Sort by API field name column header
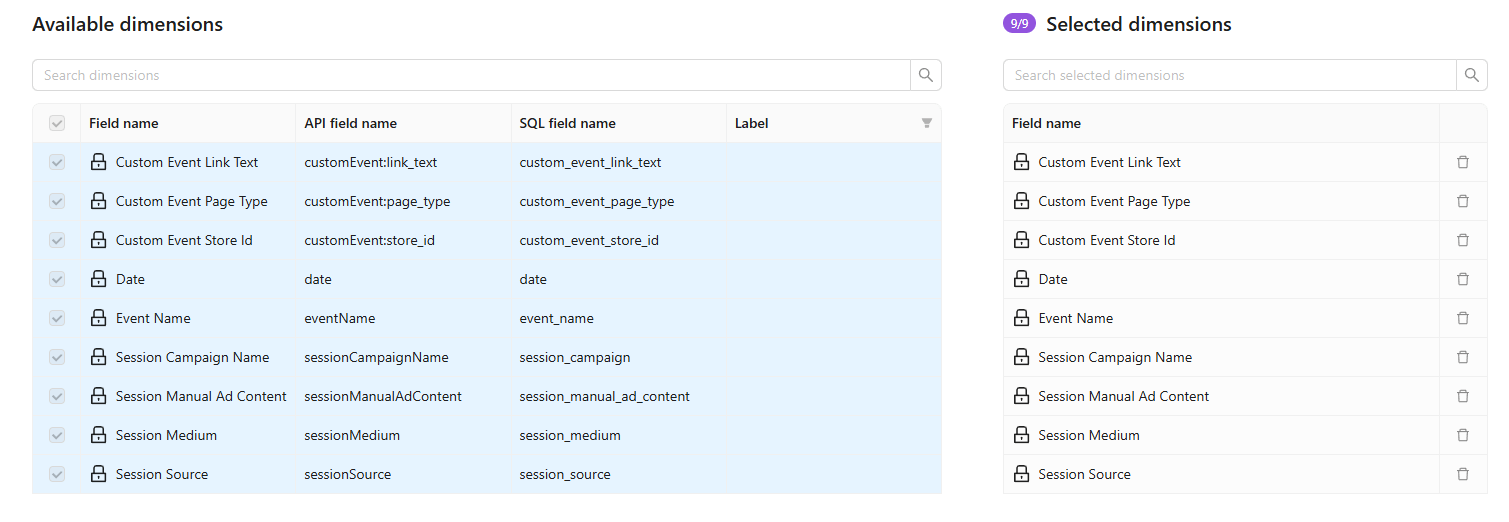The height and width of the screenshot is (522, 1509). [350, 123]
